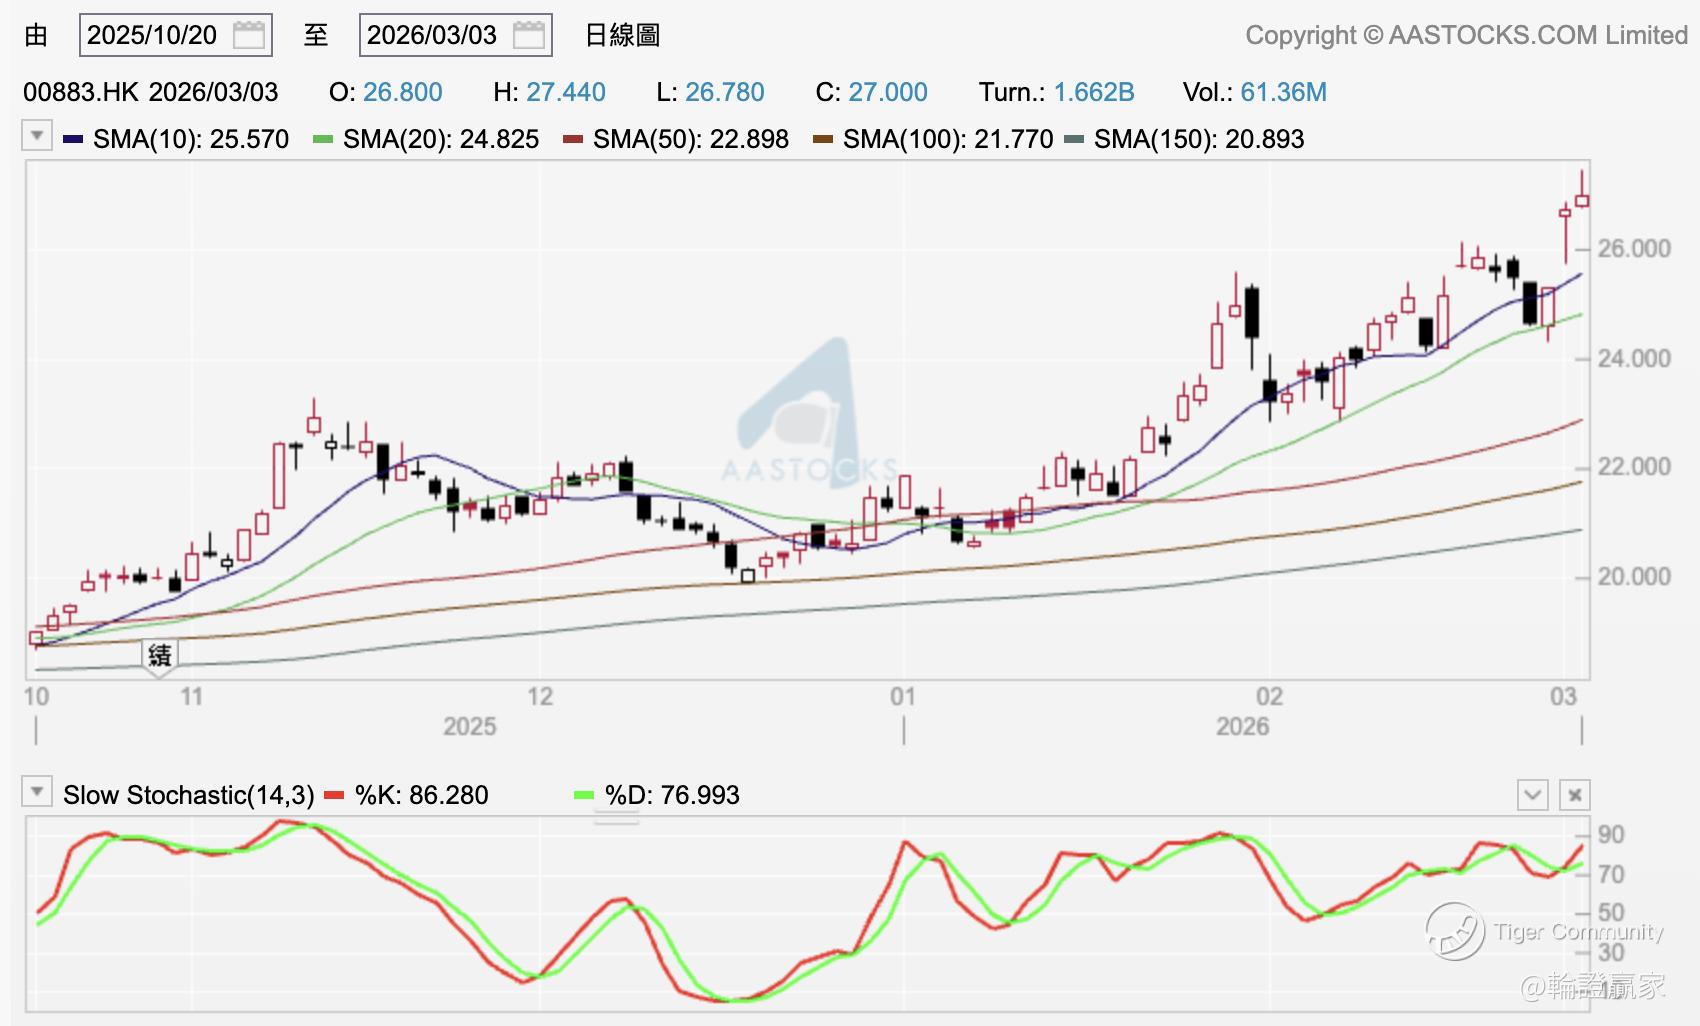The height and width of the screenshot is (1026, 1700).
Task: Click the 績 earnings marker on the timeline
Action: point(160,656)
